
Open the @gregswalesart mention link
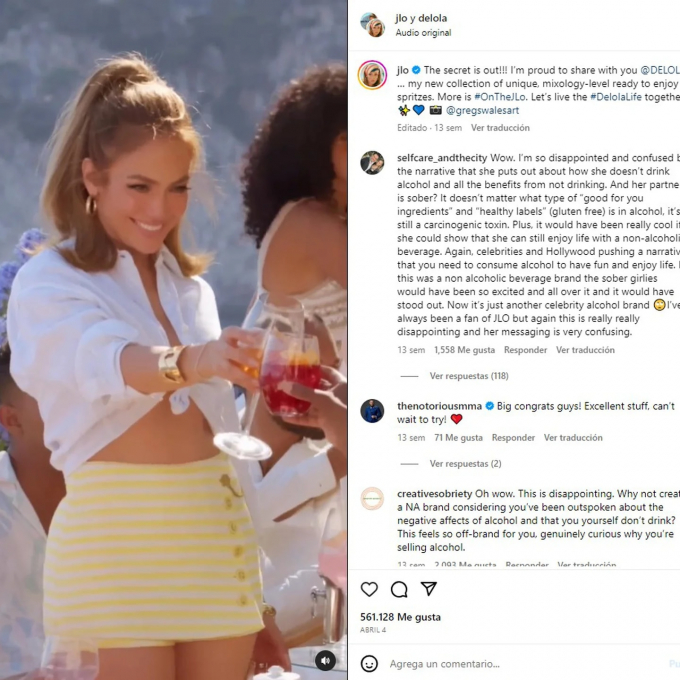[482, 111]
